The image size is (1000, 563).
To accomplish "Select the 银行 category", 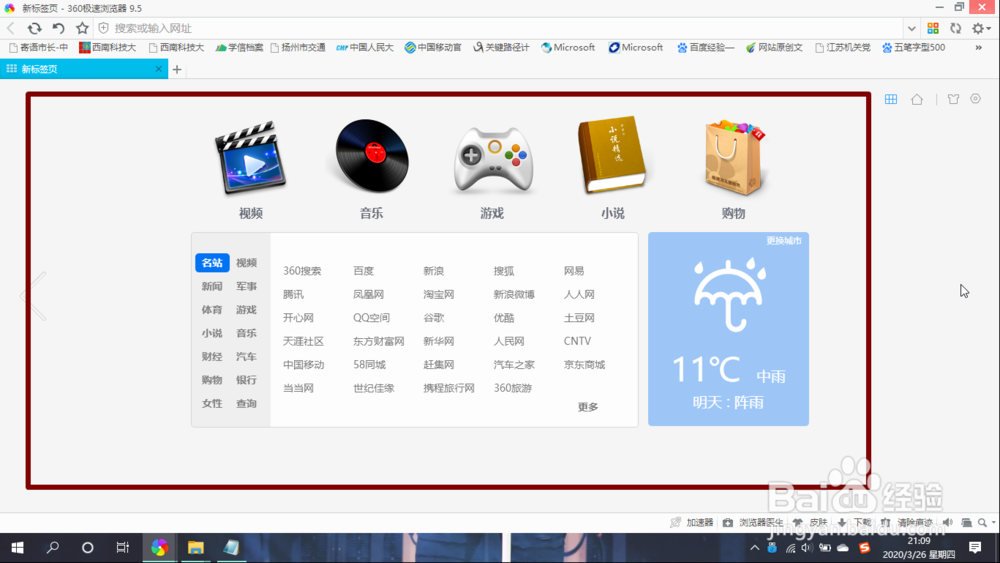I will click(246, 380).
